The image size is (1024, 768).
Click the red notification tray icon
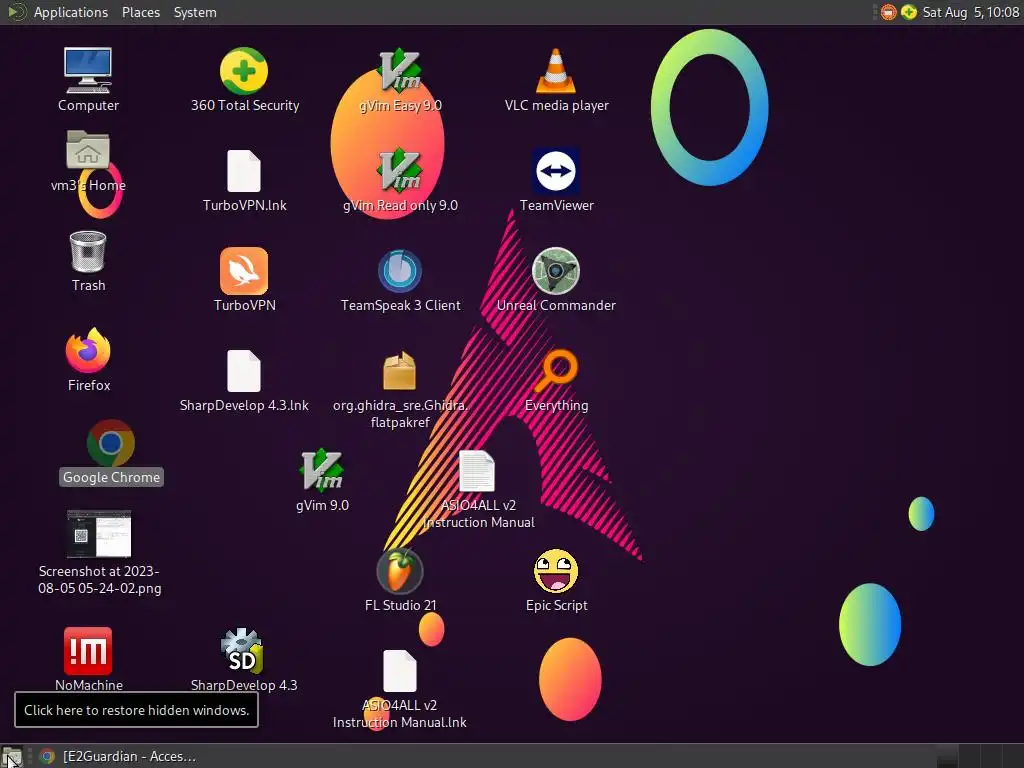(x=888, y=12)
